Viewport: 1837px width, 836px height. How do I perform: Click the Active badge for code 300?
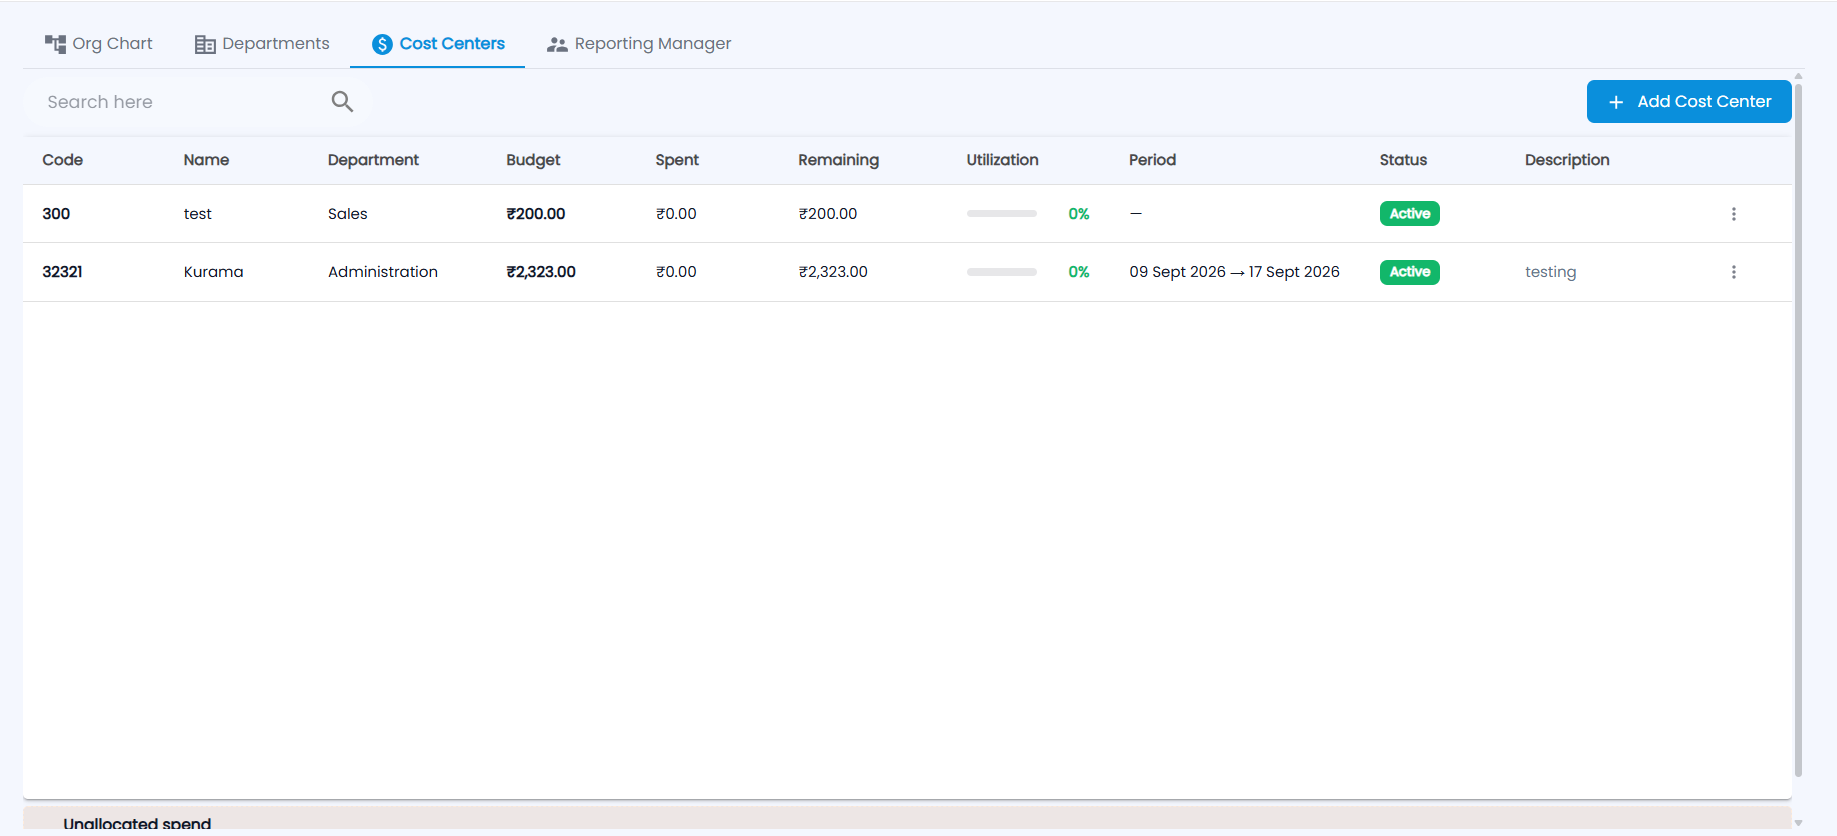click(x=1410, y=214)
